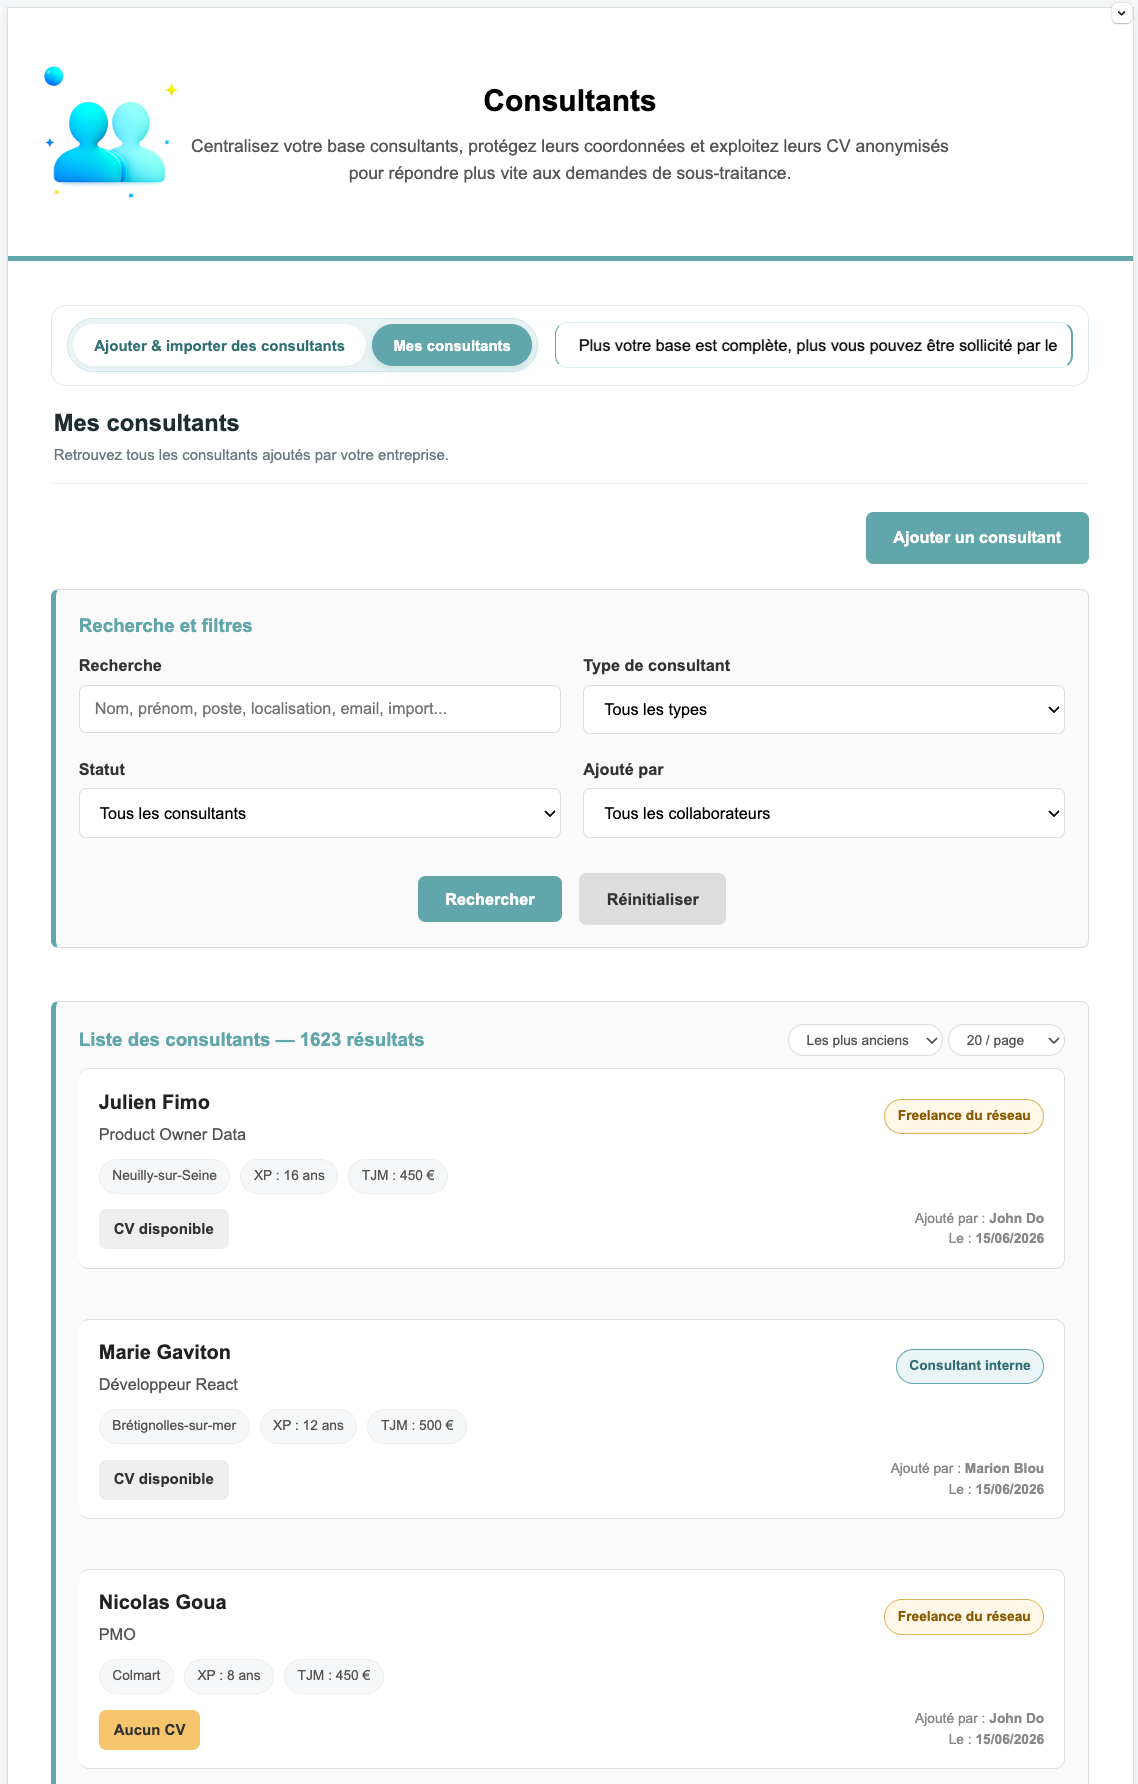Click the small chevron icon at top-right corner
This screenshot has width=1138, height=1784.
point(1121,14)
